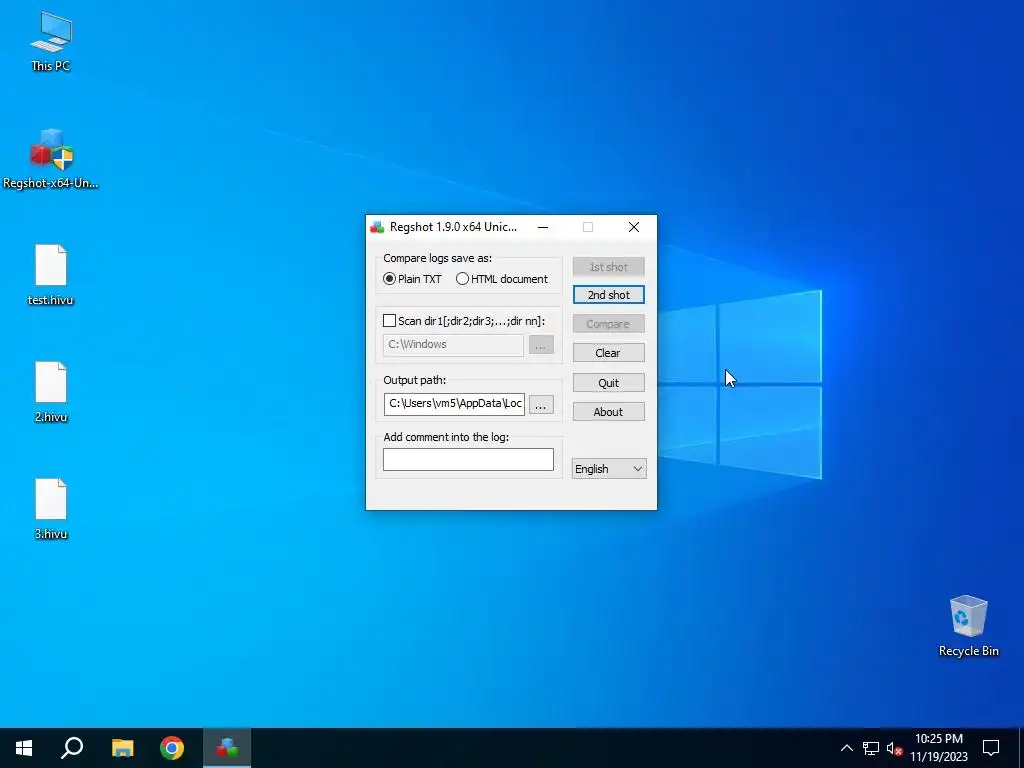Click into the Output path field
Screen dimensions: 1024x768
[x=455, y=404]
